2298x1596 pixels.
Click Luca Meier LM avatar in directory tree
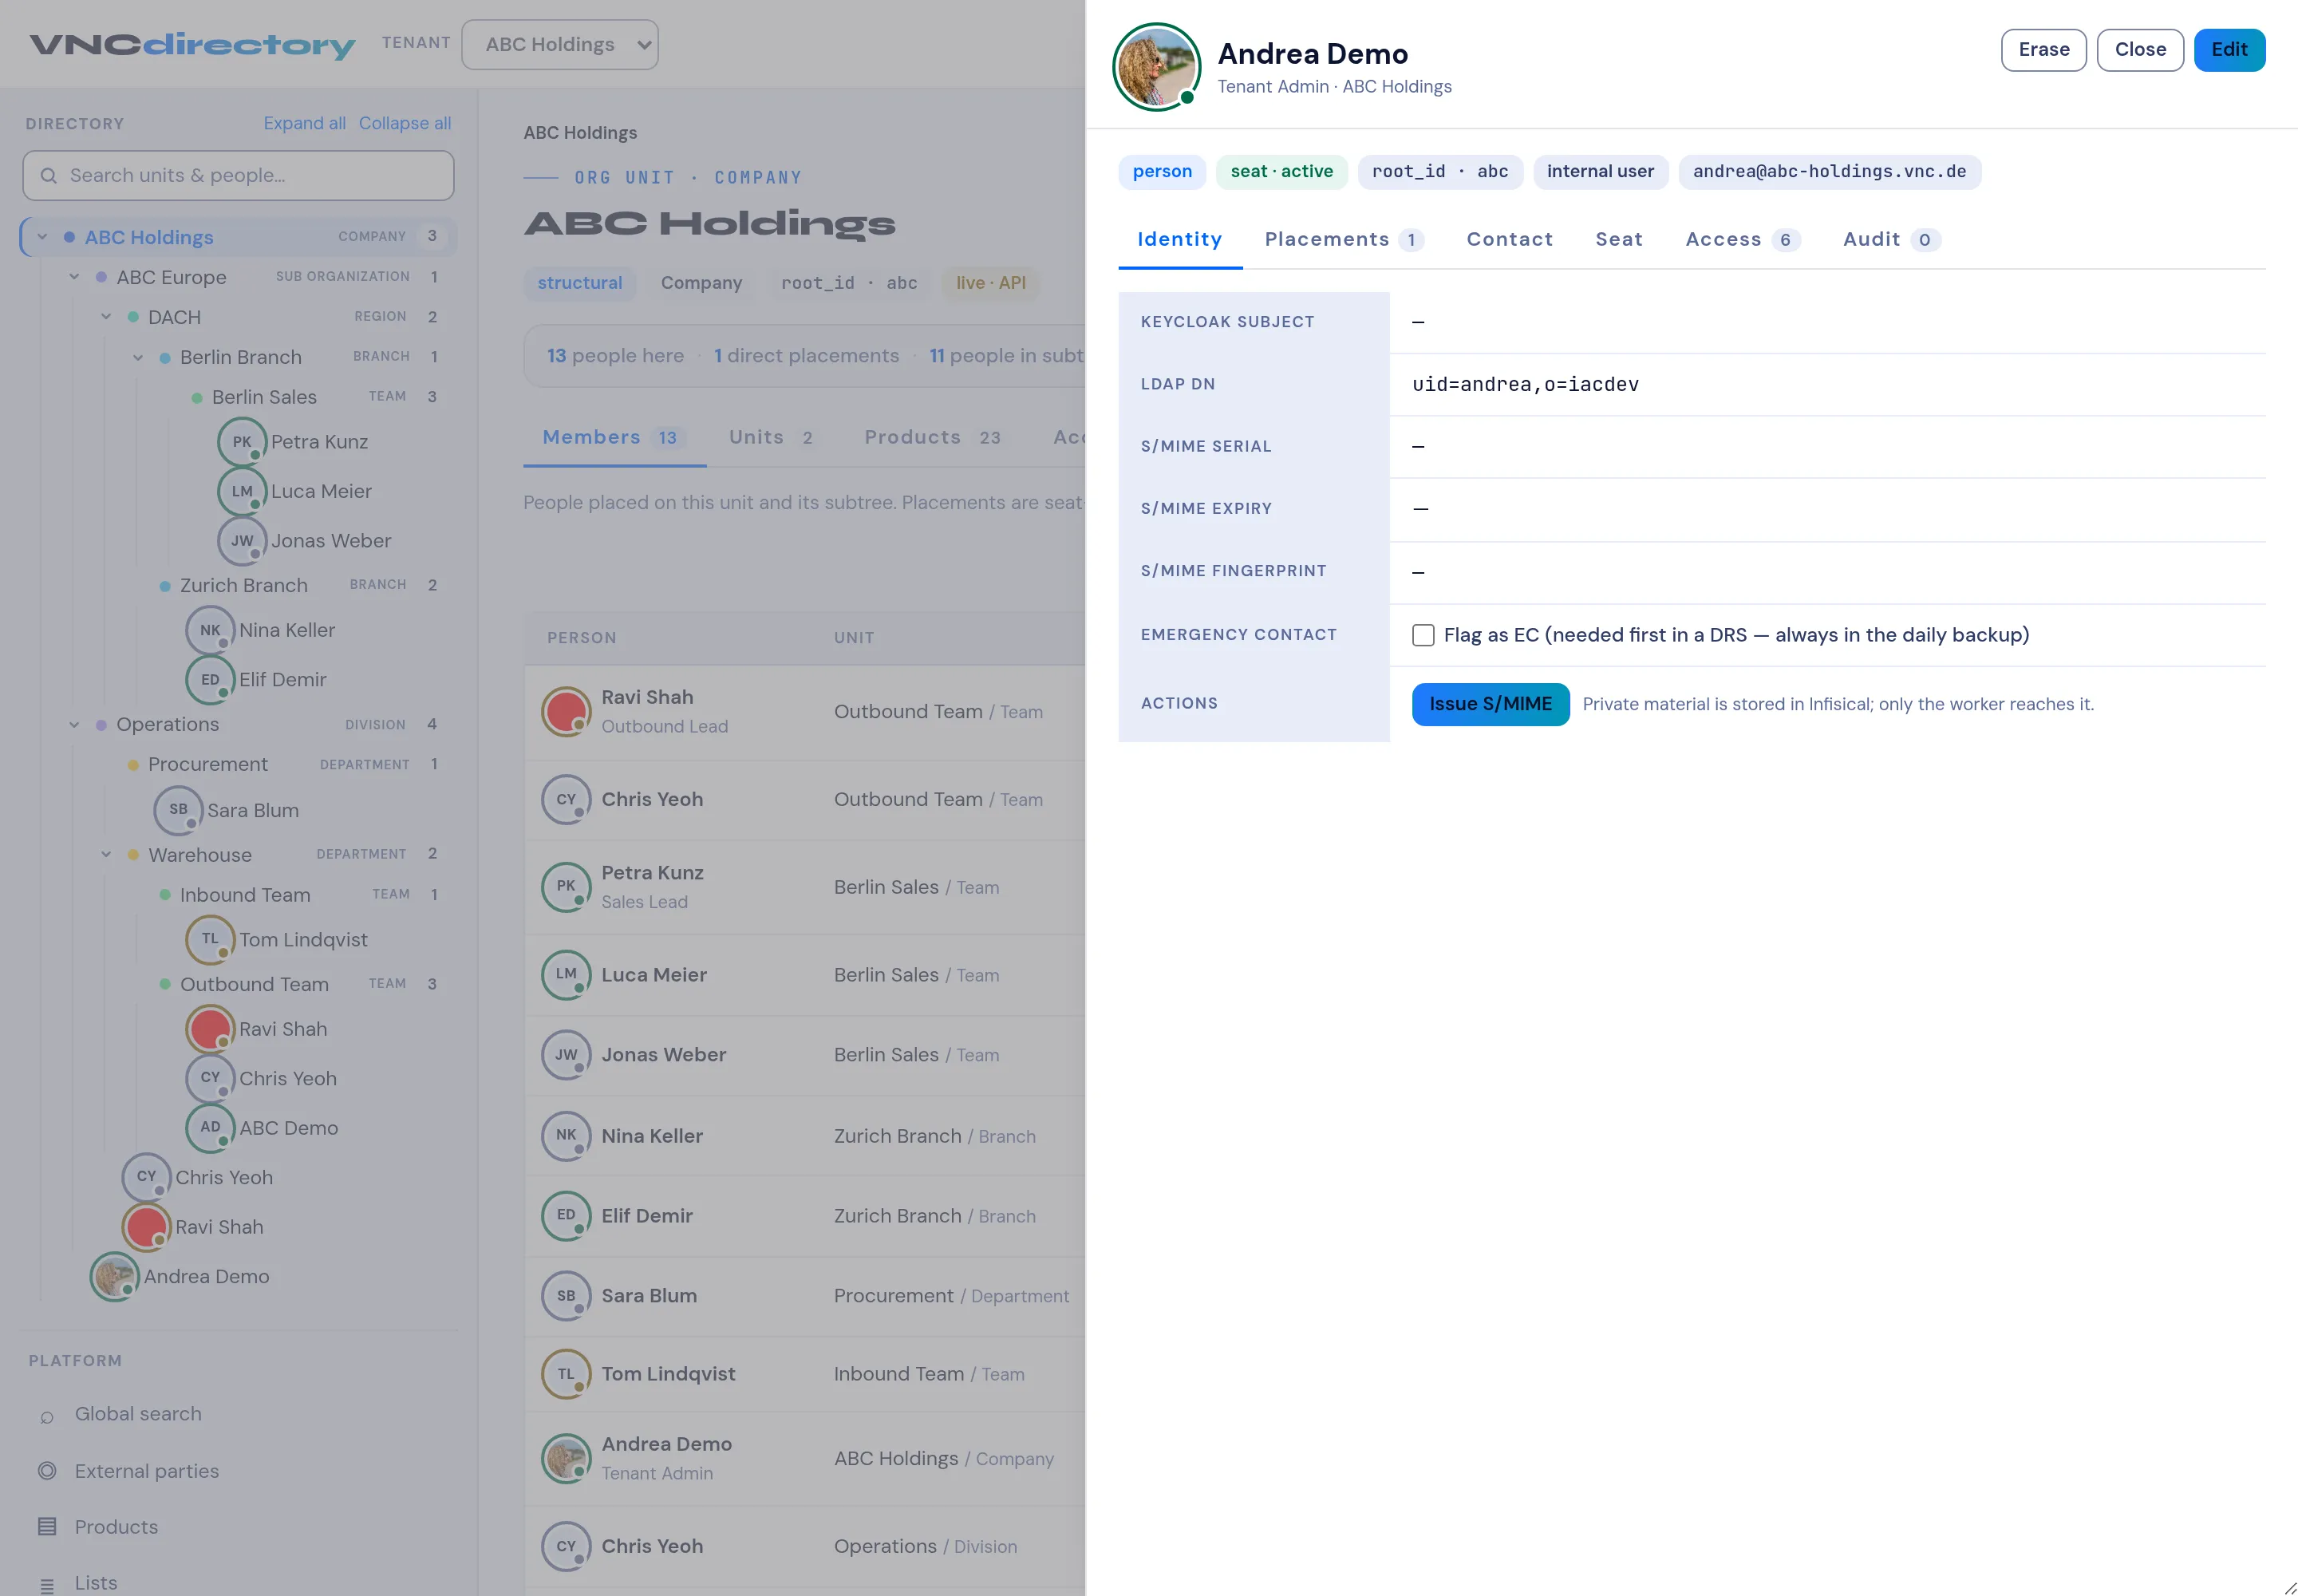(242, 491)
